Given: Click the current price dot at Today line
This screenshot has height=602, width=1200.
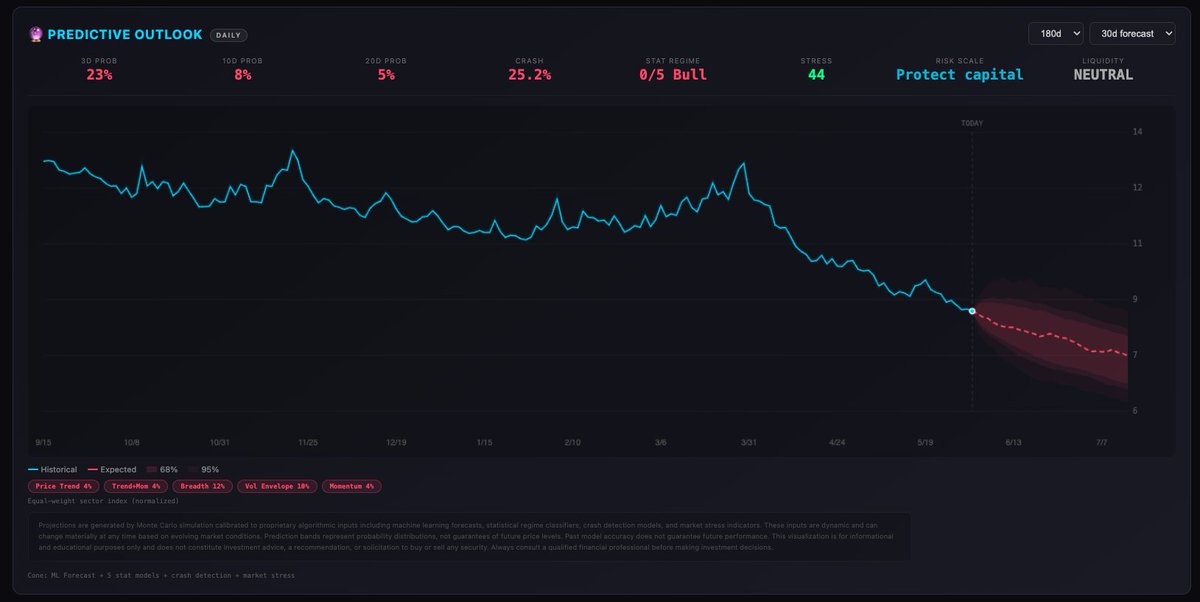Looking at the screenshot, I should (972, 311).
